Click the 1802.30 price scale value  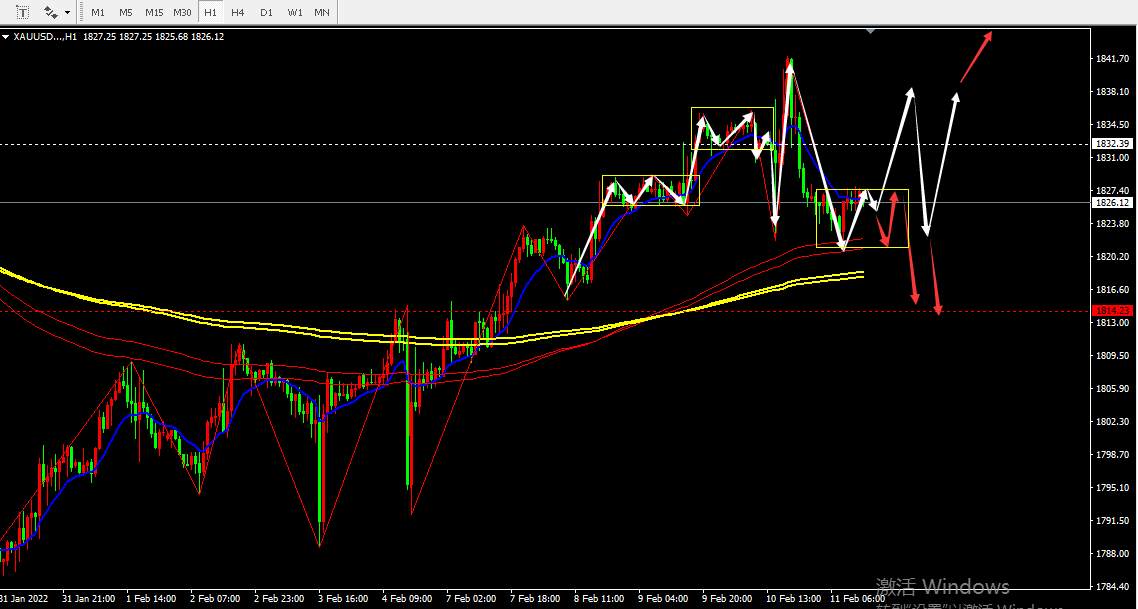pos(1111,422)
